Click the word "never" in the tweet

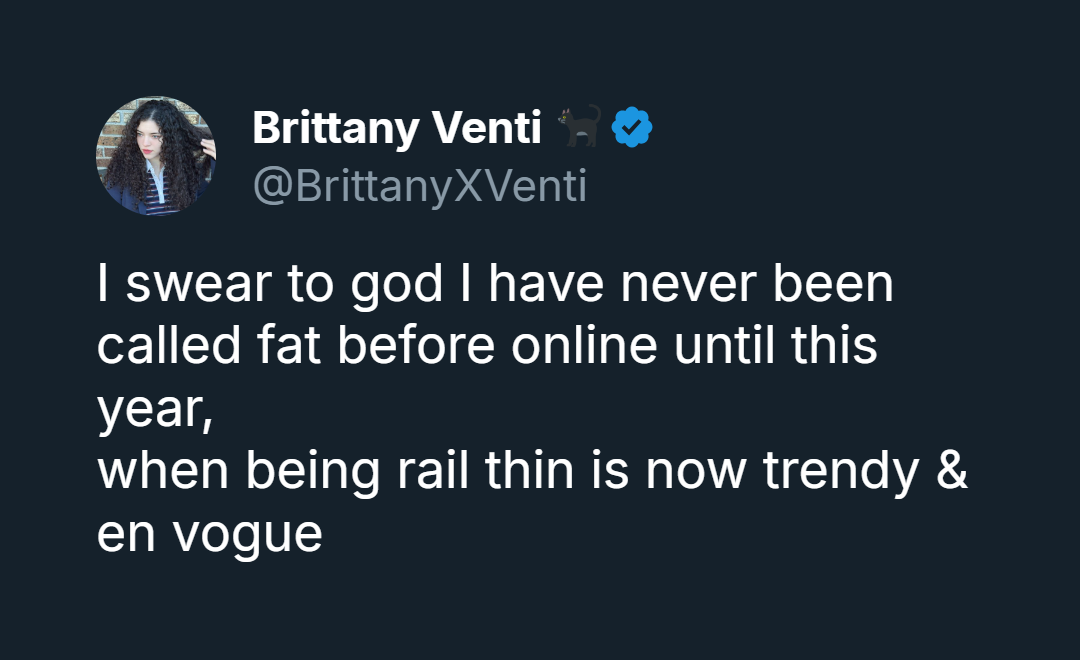pyautogui.click(x=687, y=285)
